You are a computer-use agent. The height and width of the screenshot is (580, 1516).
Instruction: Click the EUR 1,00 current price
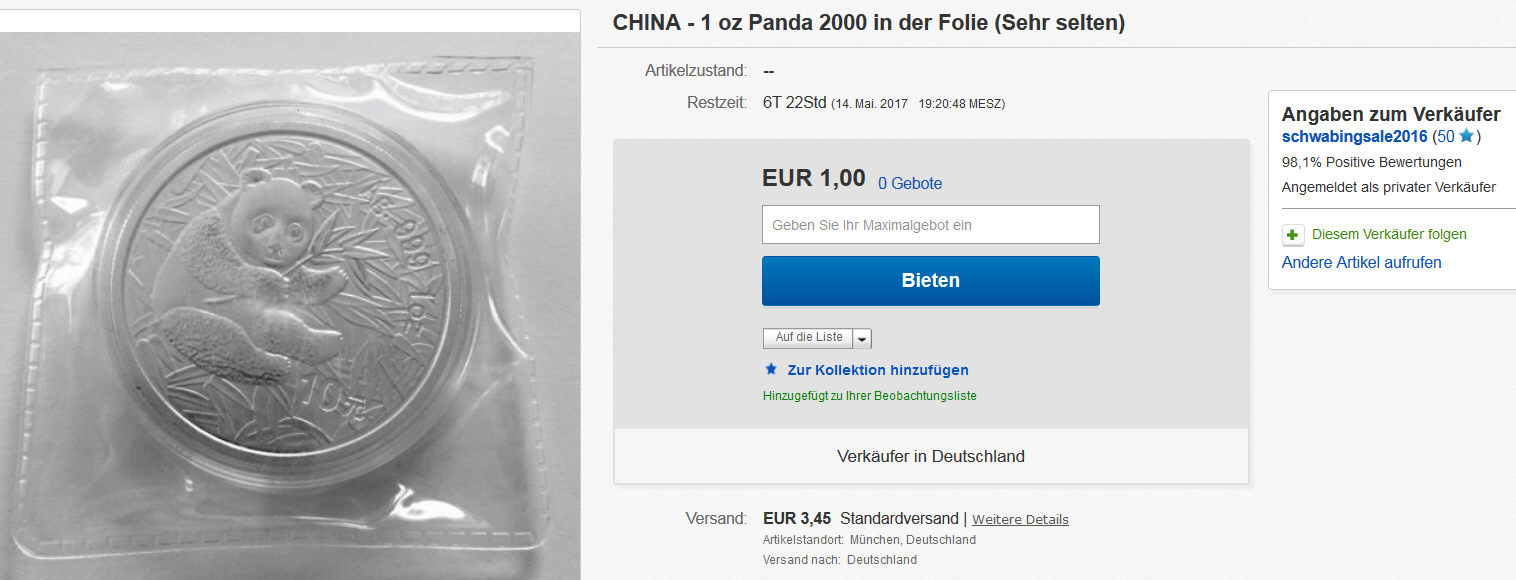(x=814, y=178)
